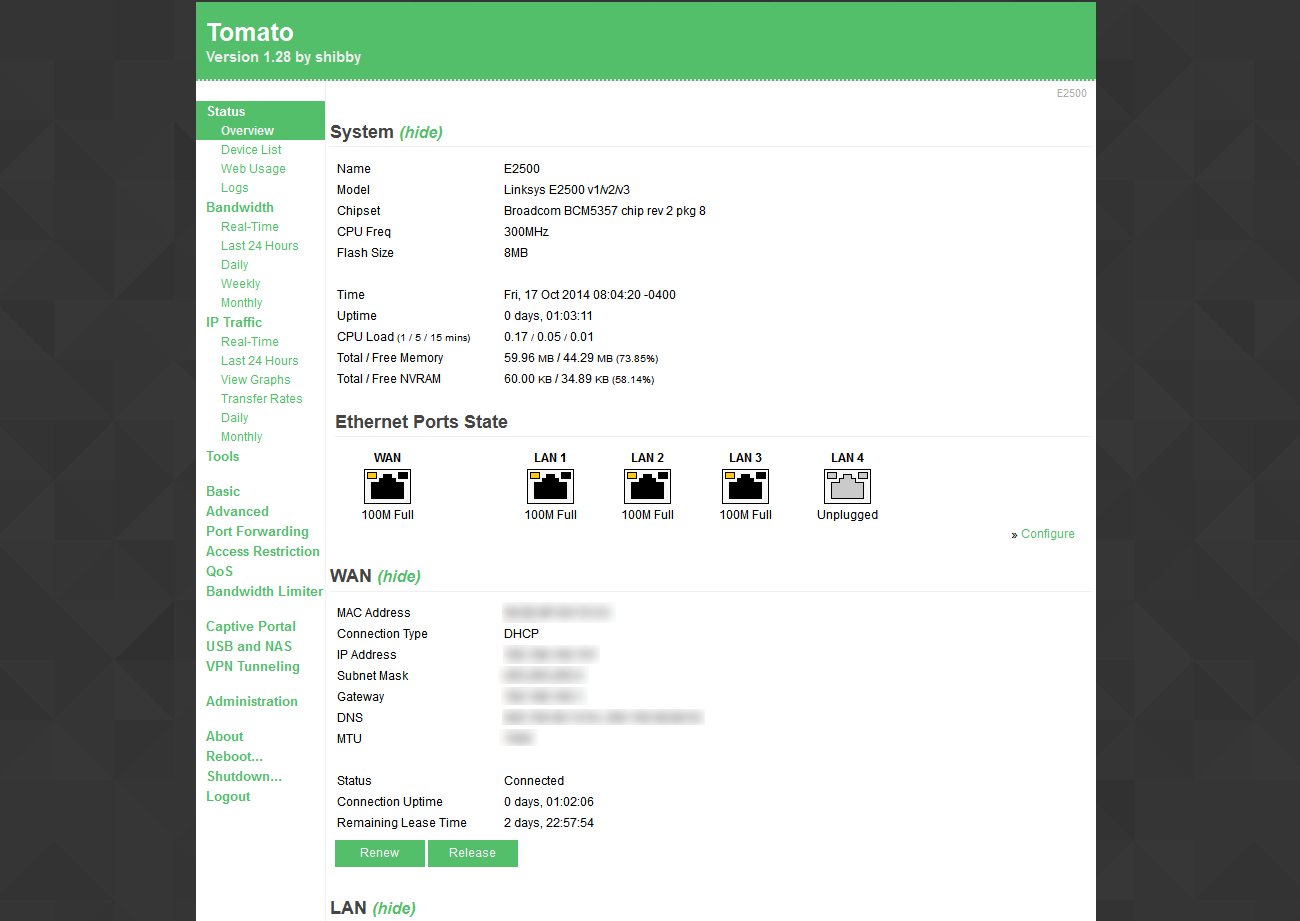The width and height of the screenshot is (1300, 921).
Task: Open the Status menu section
Action: coord(226,111)
